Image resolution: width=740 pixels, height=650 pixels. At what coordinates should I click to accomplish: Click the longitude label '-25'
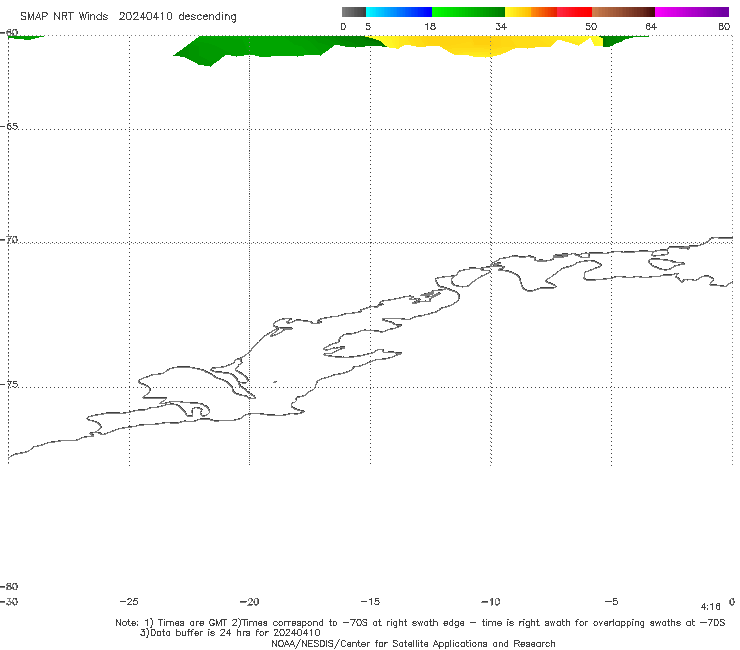[129, 602]
